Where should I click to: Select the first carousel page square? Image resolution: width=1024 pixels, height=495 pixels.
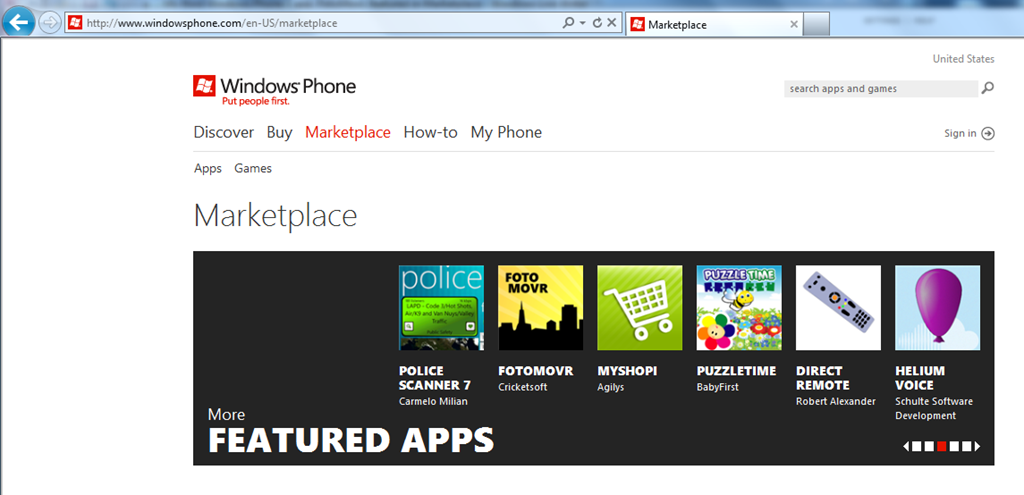(916, 446)
